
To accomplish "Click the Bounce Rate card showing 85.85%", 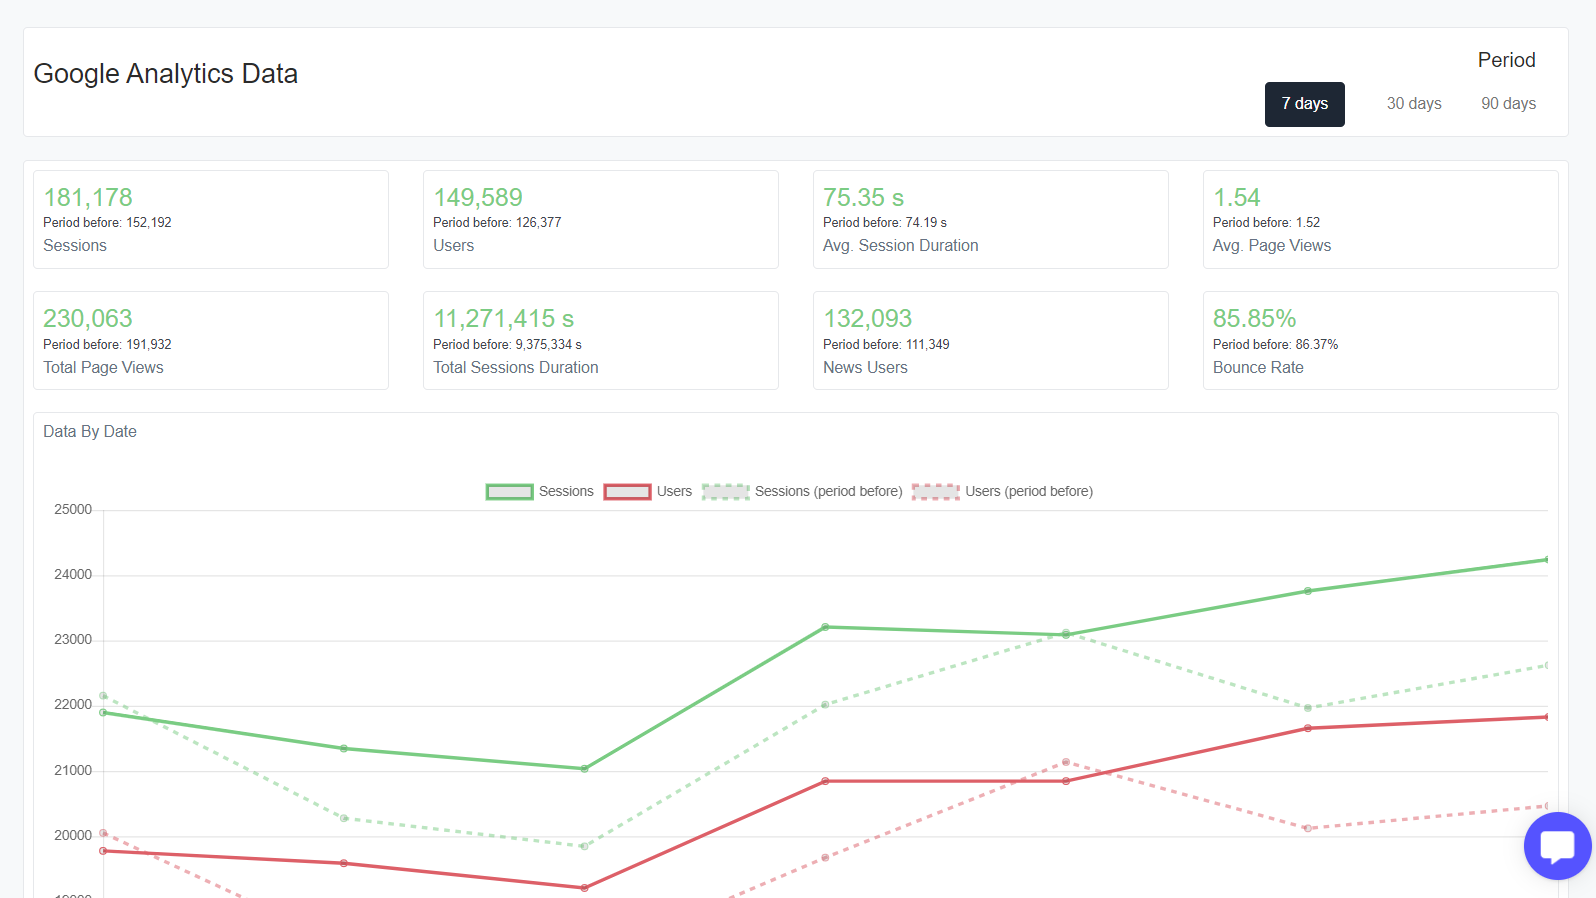I will [1381, 341].
